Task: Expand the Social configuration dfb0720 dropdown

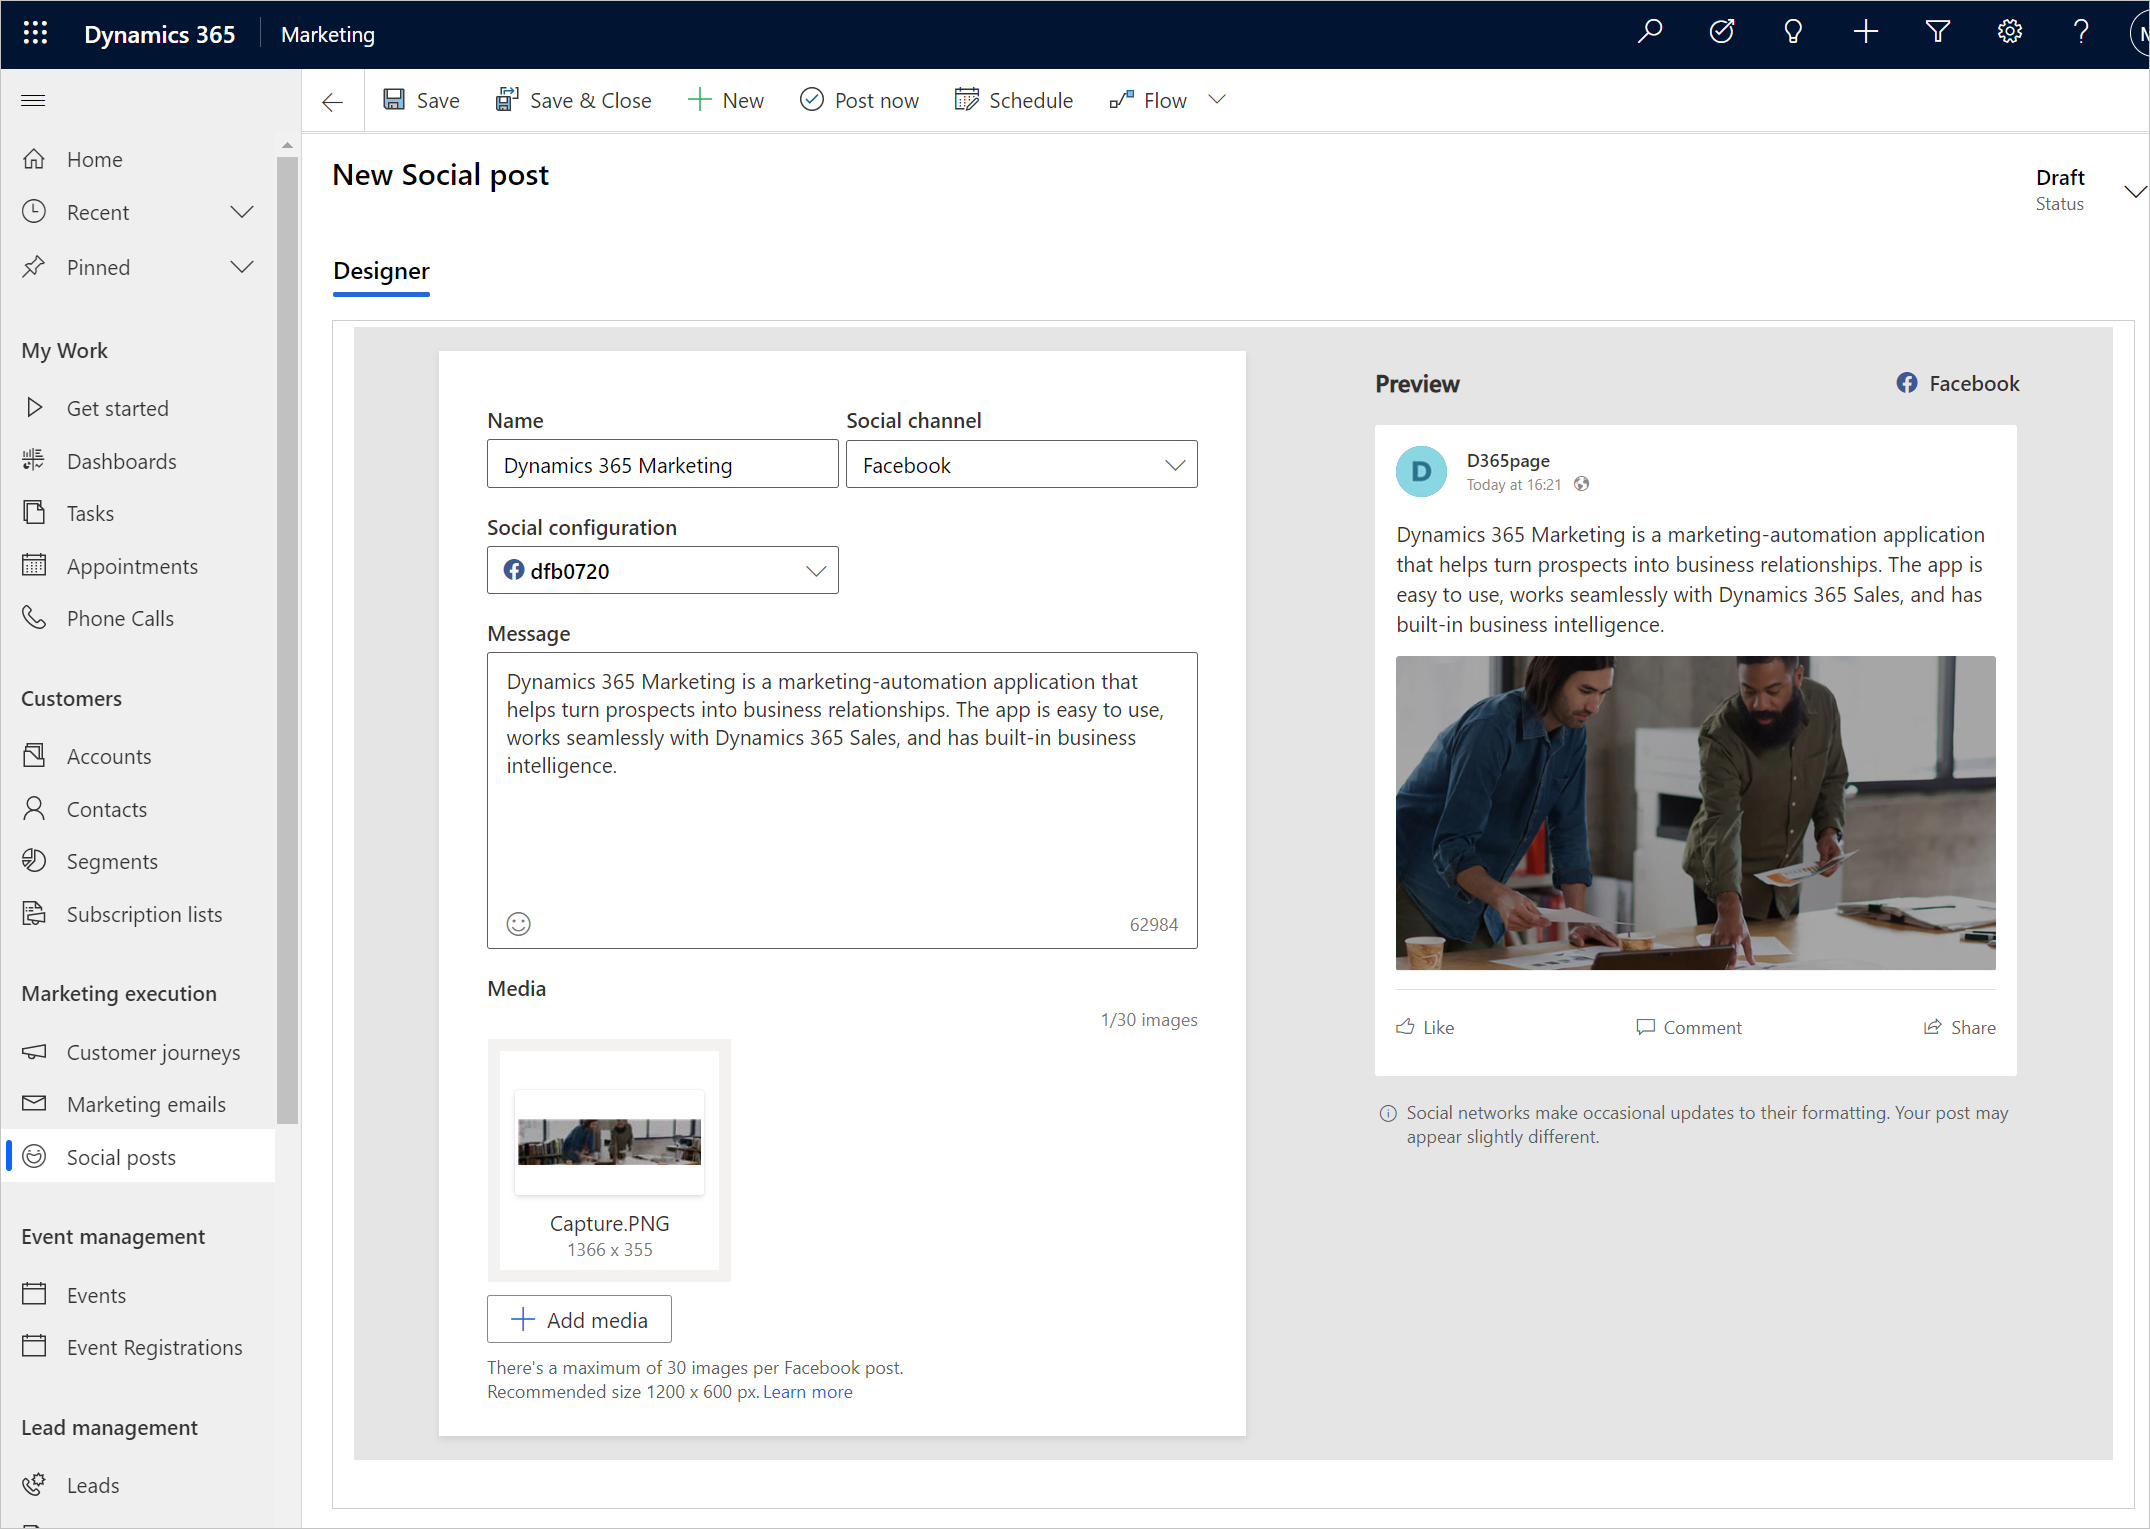Action: point(814,571)
